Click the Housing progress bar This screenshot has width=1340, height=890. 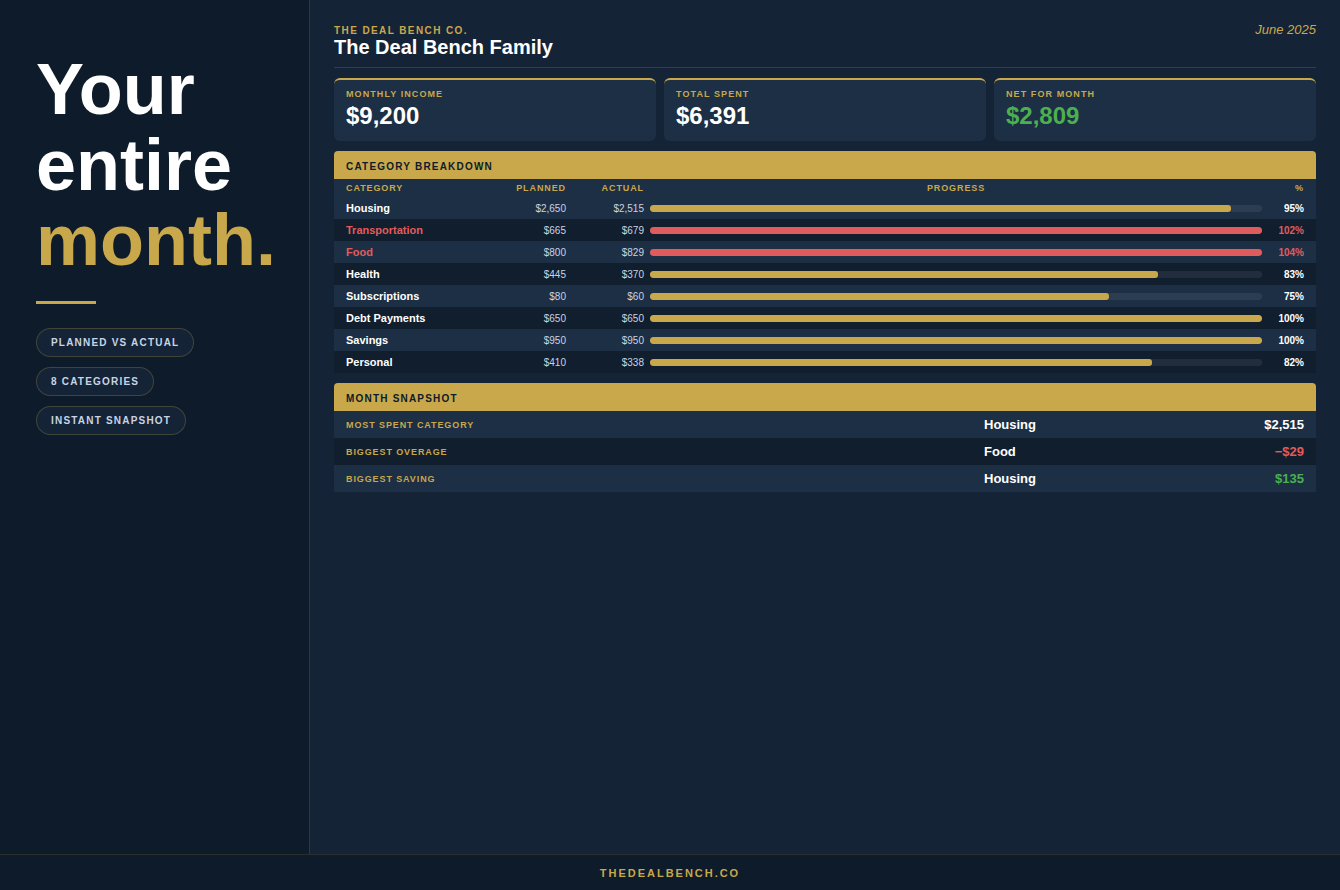[x=956, y=208]
